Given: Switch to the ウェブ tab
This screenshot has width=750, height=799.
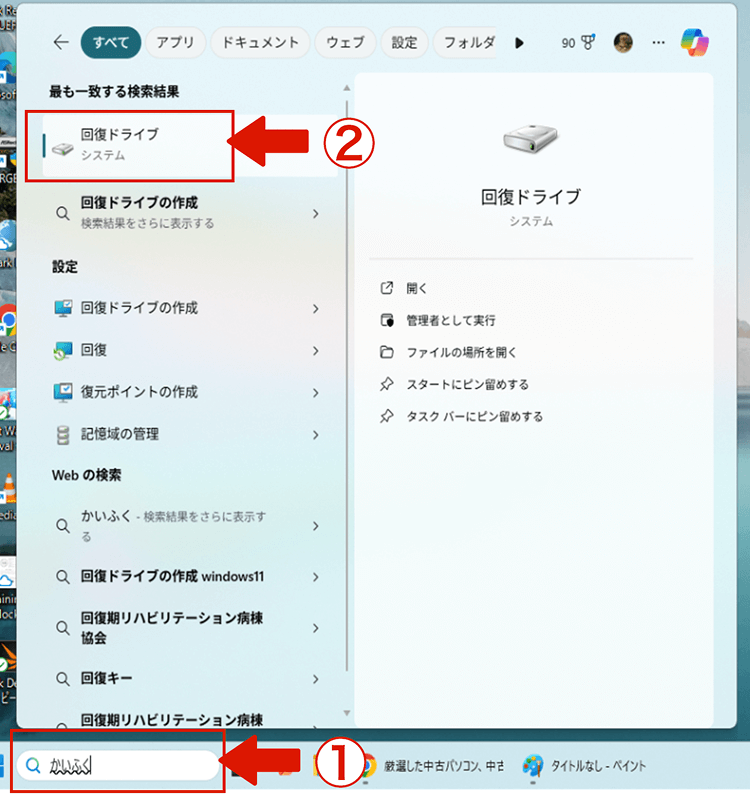Looking at the screenshot, I should [345, 42].
